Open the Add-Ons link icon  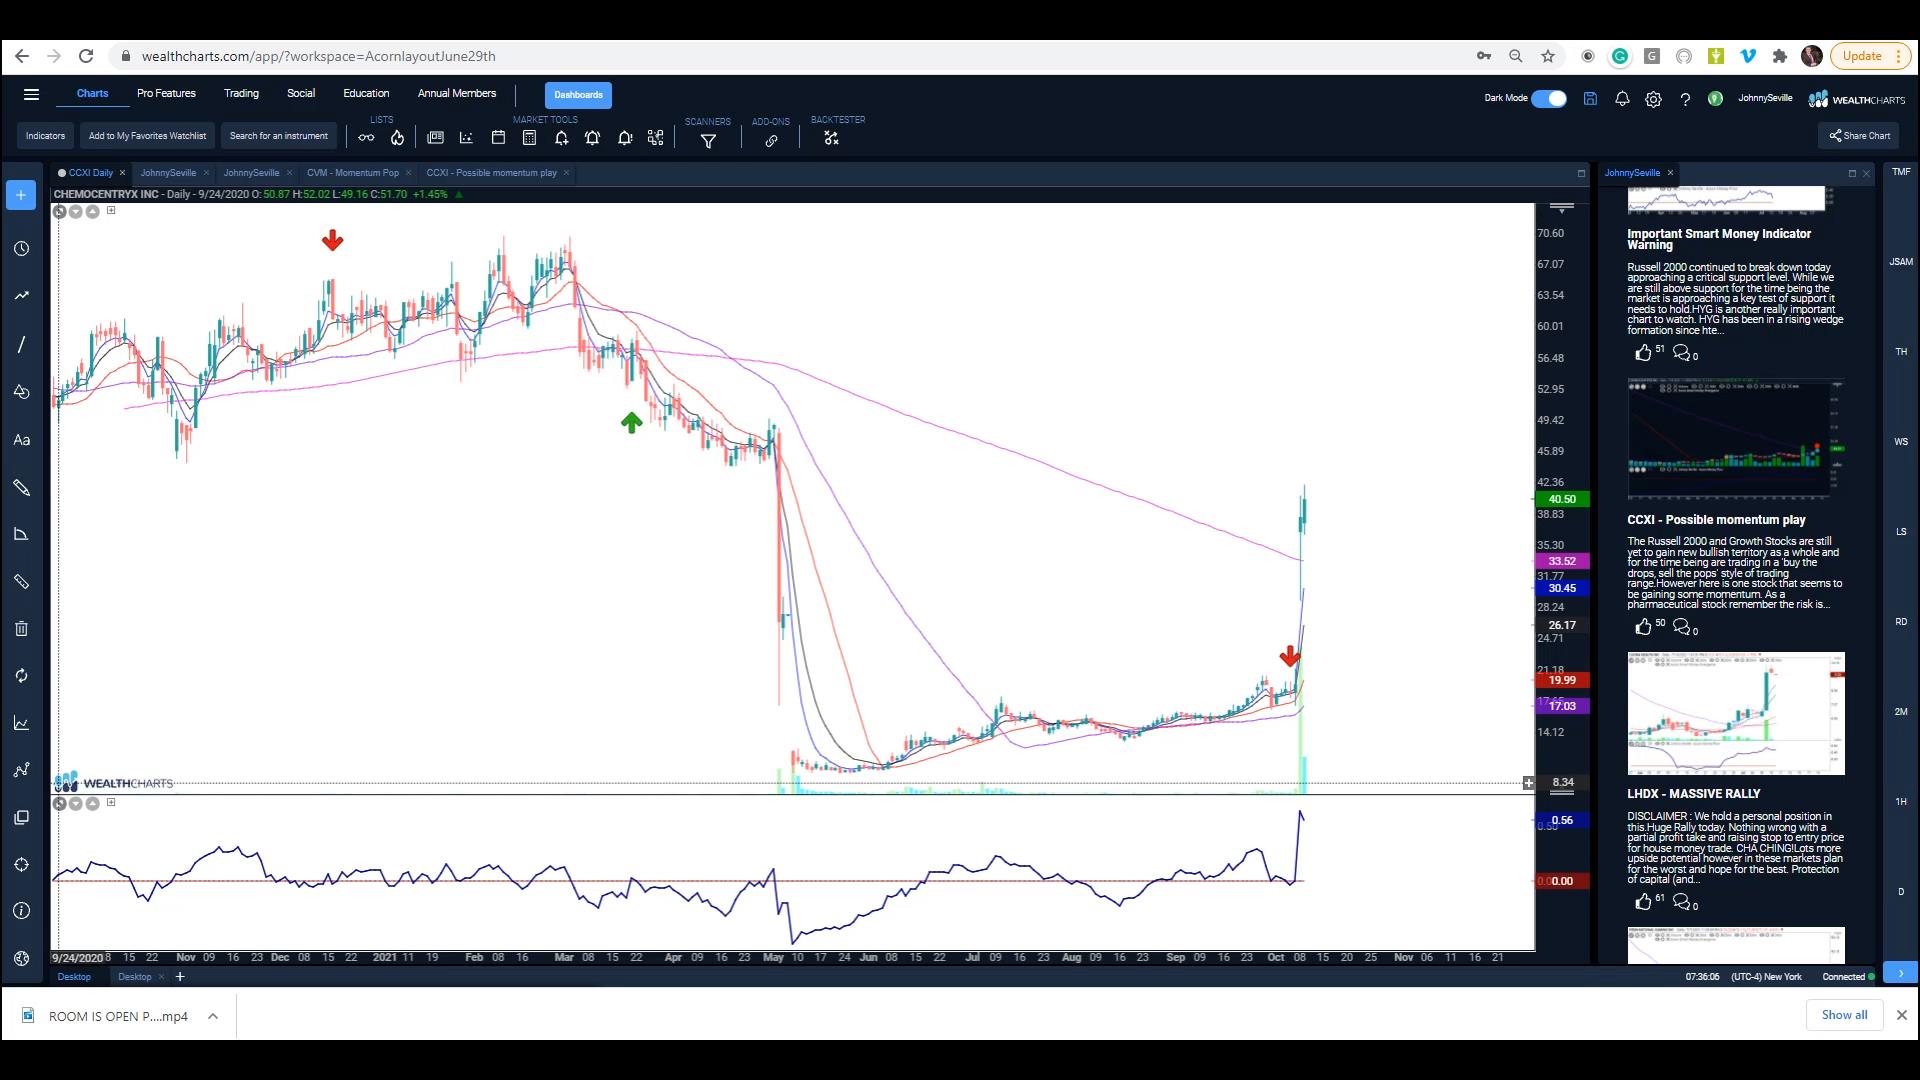(771, 141)
